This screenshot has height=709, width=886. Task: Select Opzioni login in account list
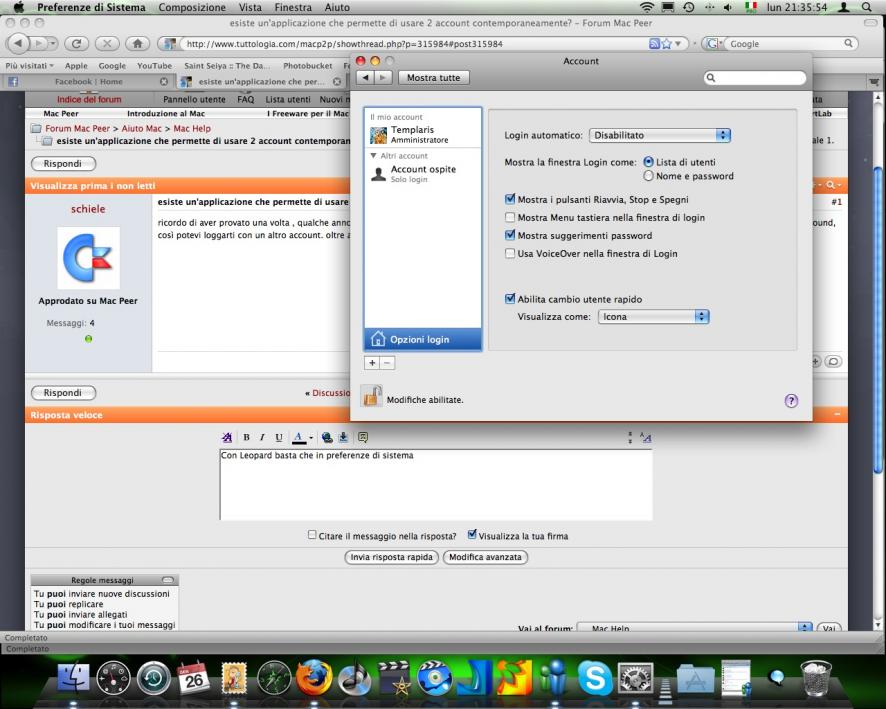click(423, 339)
